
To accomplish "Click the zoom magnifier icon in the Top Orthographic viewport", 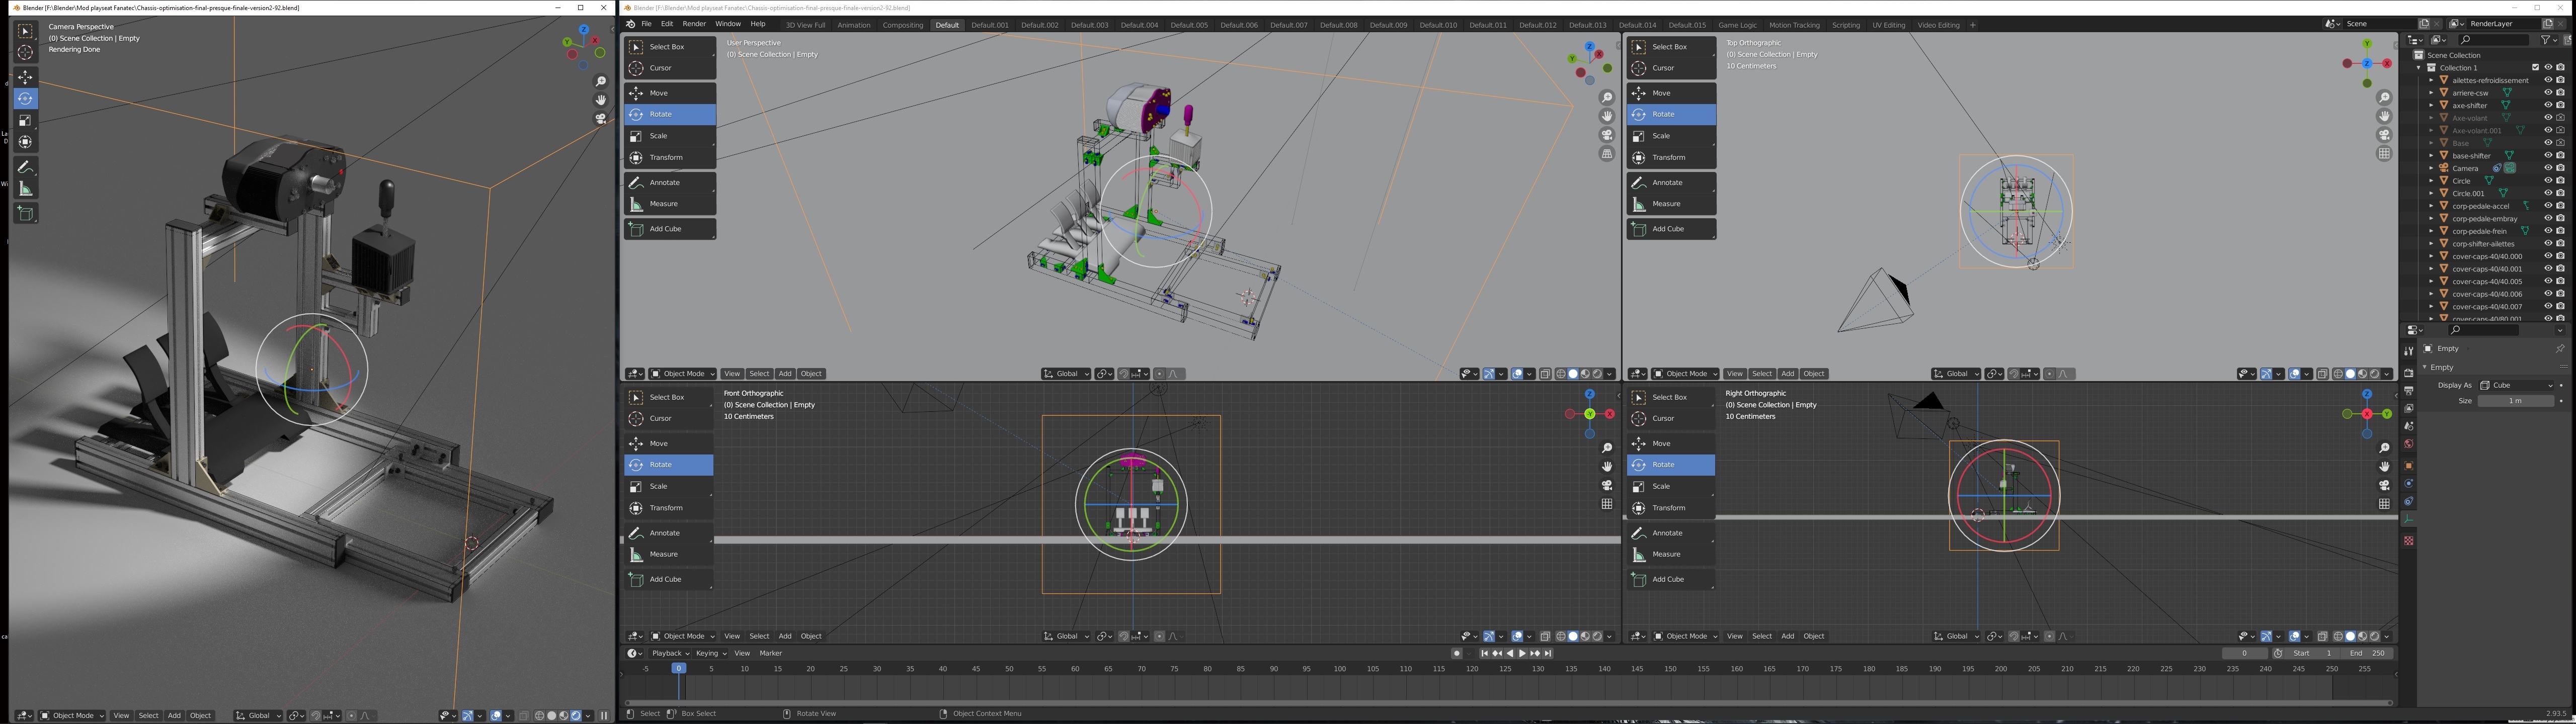I will pyautogui.click(x=2384, y=98).
